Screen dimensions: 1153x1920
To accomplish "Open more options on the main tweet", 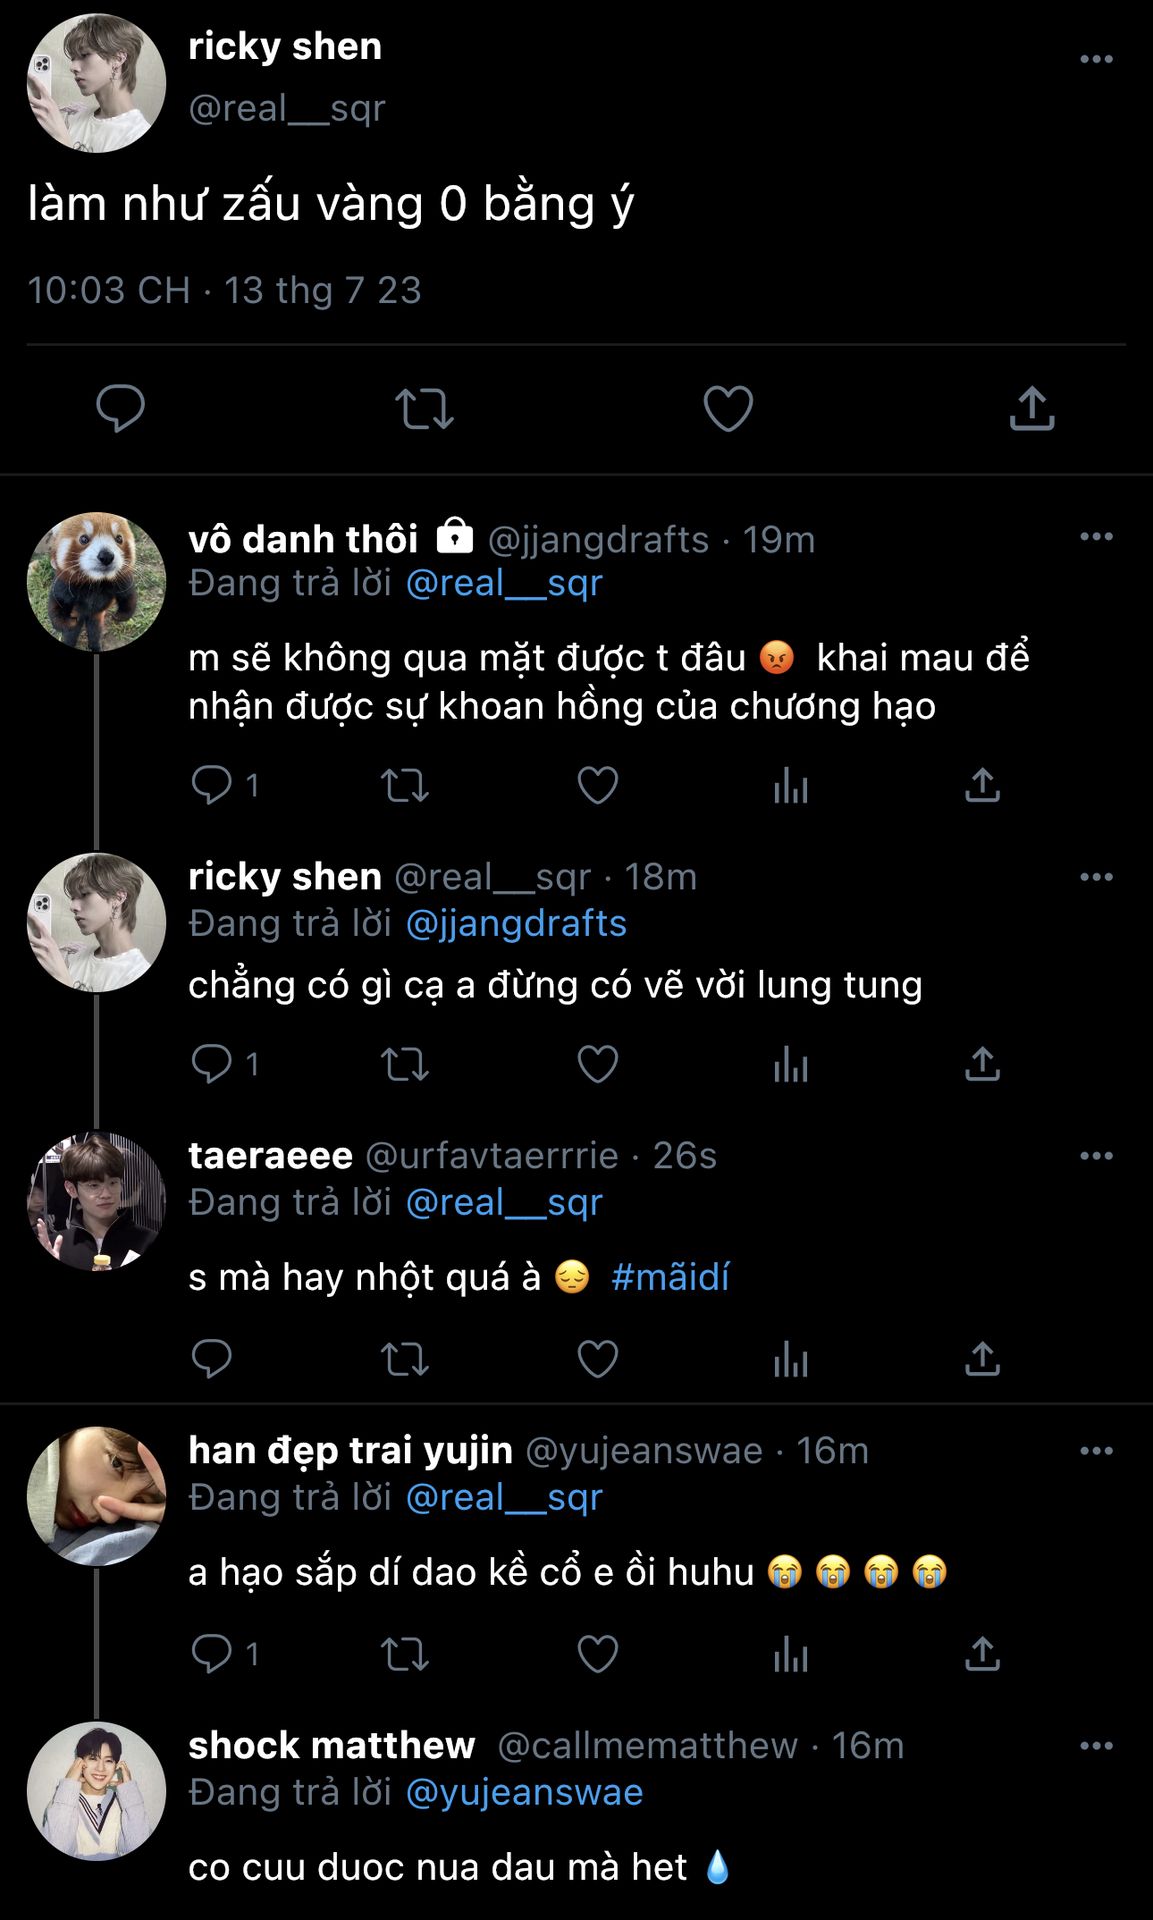I will [1096, 59].
